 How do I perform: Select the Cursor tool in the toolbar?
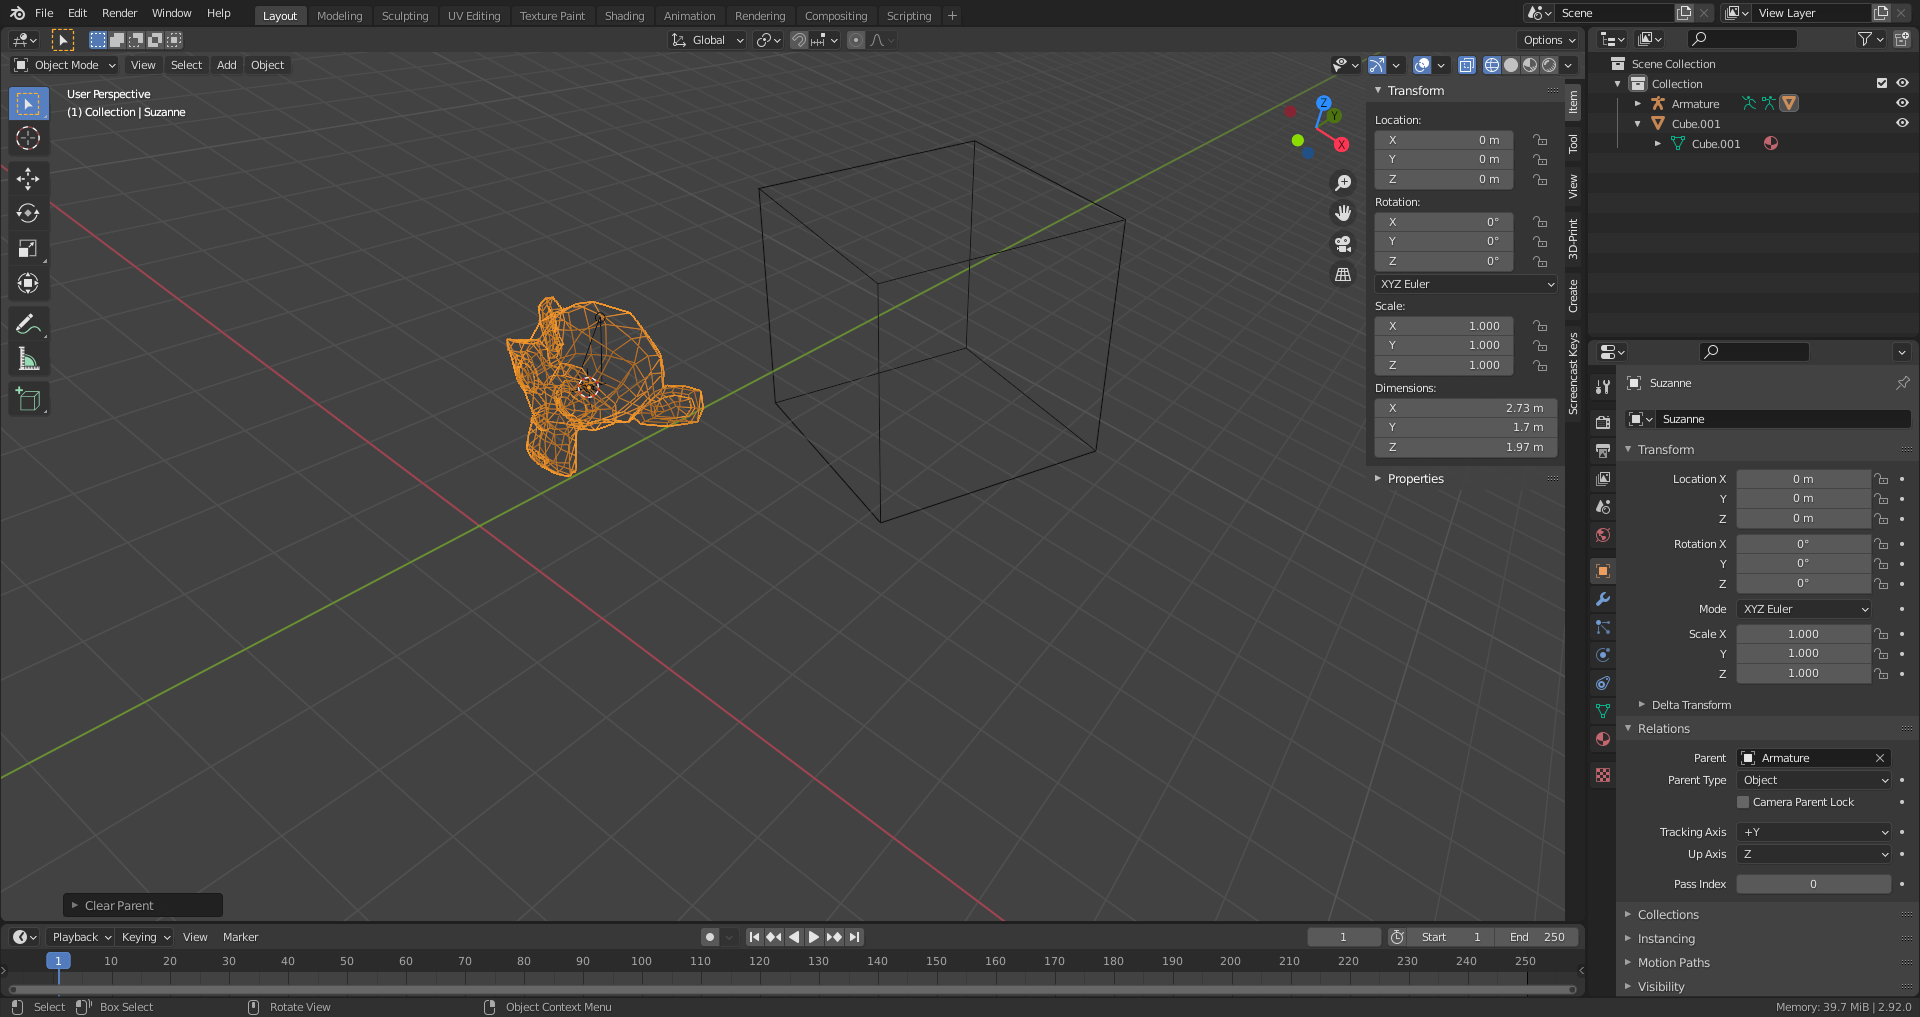click(x=28, y=138)
